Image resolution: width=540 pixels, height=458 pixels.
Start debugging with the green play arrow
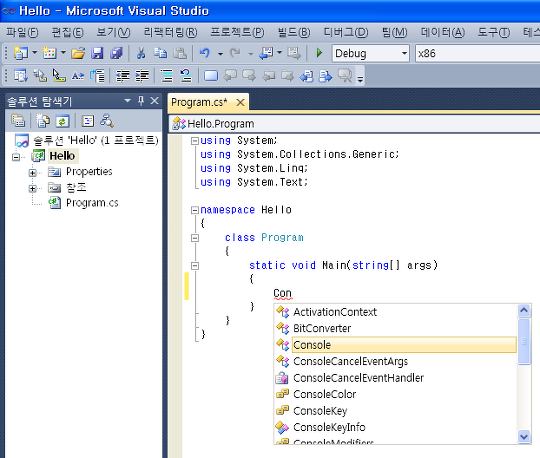319,53
